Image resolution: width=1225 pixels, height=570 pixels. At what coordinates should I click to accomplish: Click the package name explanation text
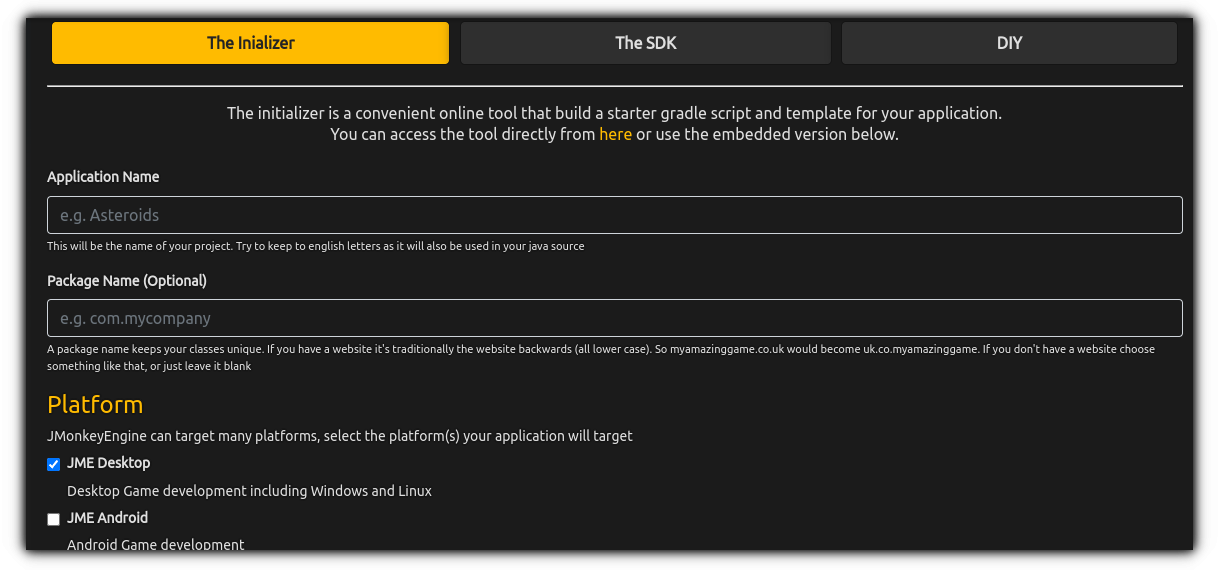tap(600, 350)
